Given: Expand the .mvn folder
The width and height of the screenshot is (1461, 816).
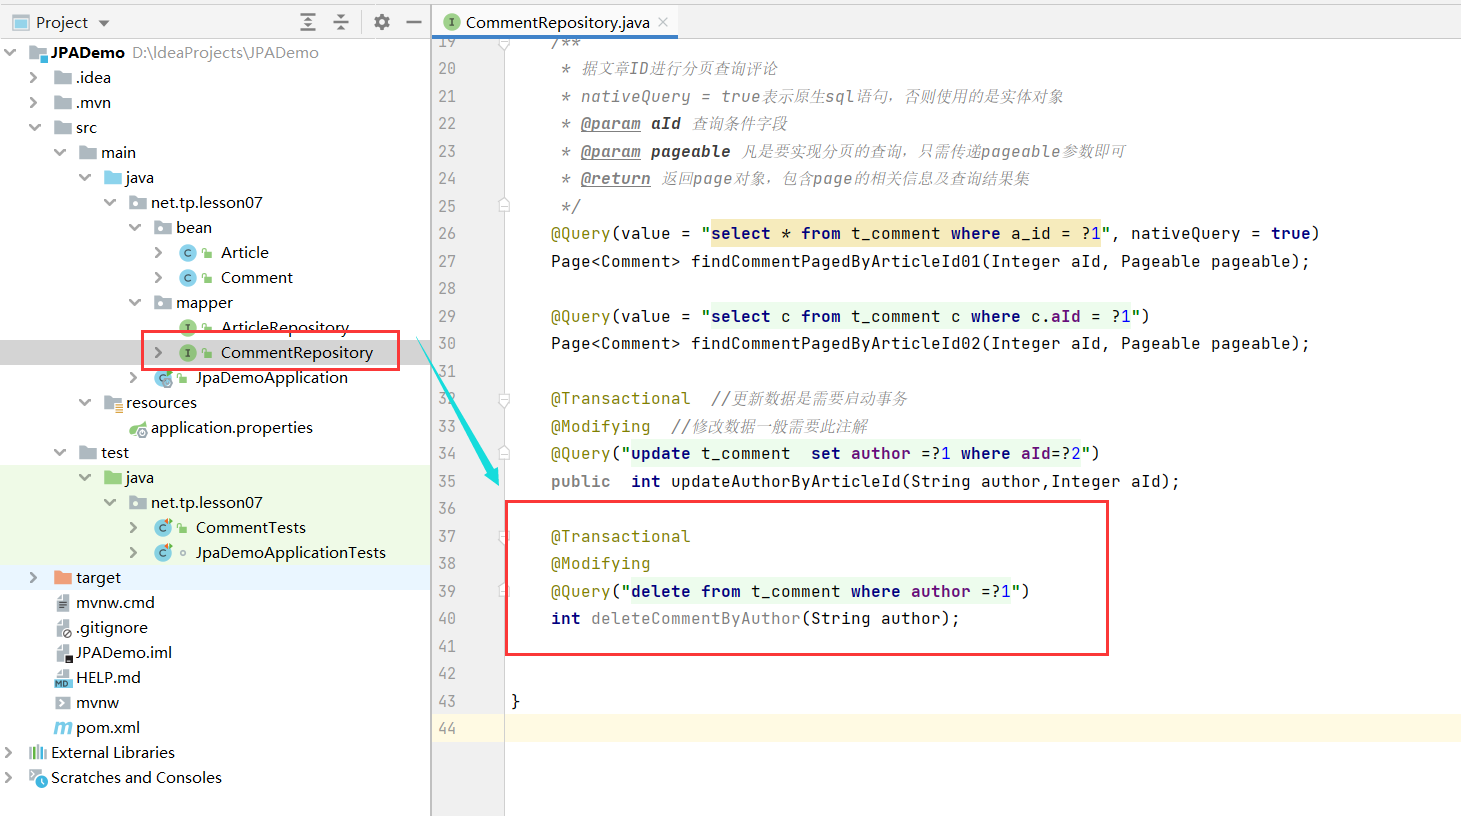Looking at the screenshot, I should (x=34, y=102).
